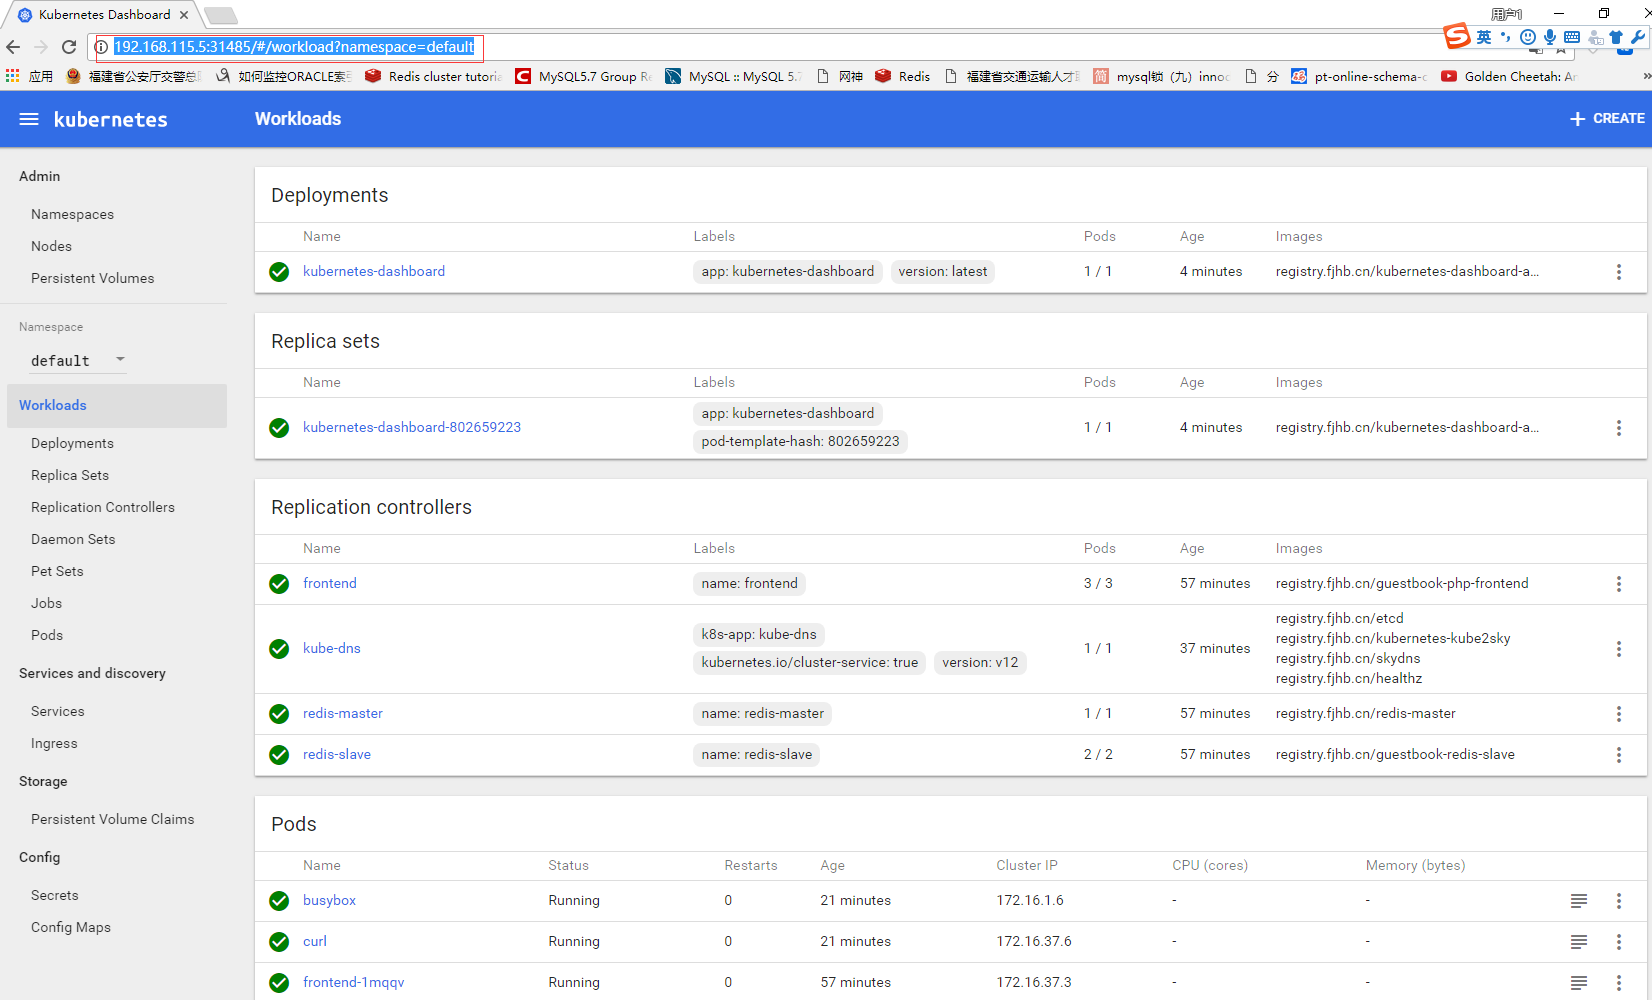This screenshot has height=1000, width=1652.
Task: Show more bookmarks overflow chevron
Action: point(1646,76)
